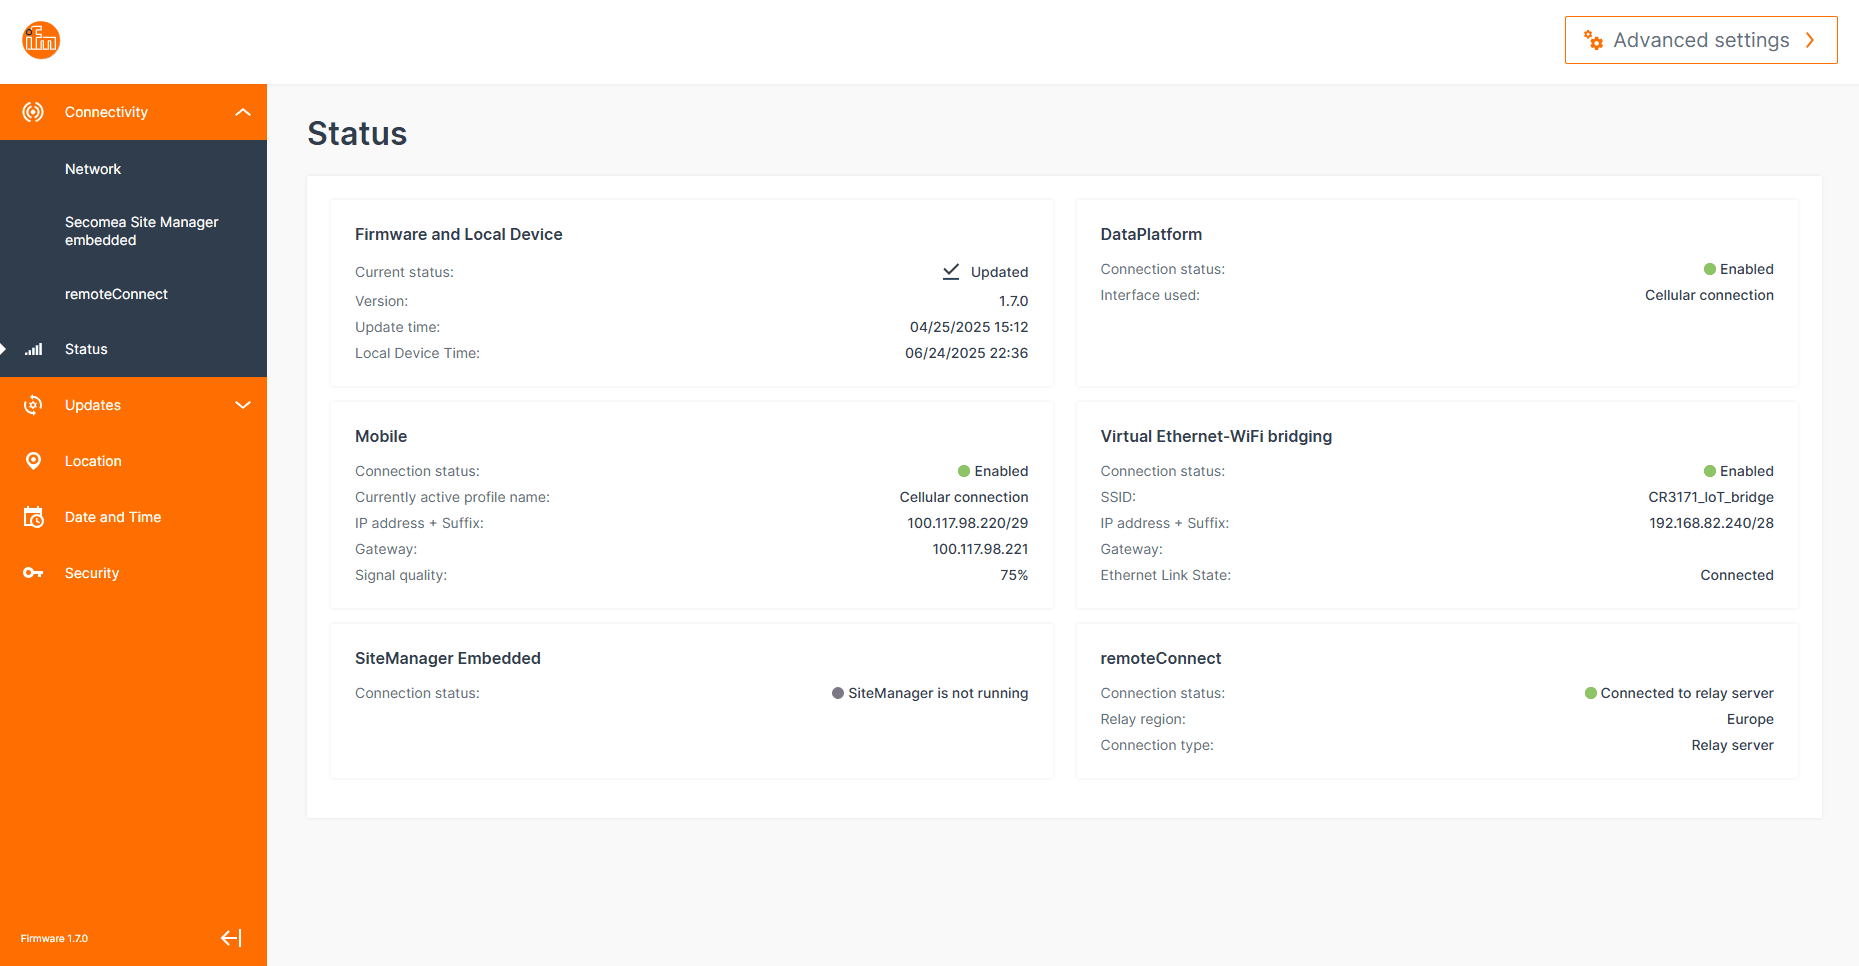The height and width of the screenshot is (966, 1859).
Task: Click the Updates refresh icon
Action: click(33, 405)
